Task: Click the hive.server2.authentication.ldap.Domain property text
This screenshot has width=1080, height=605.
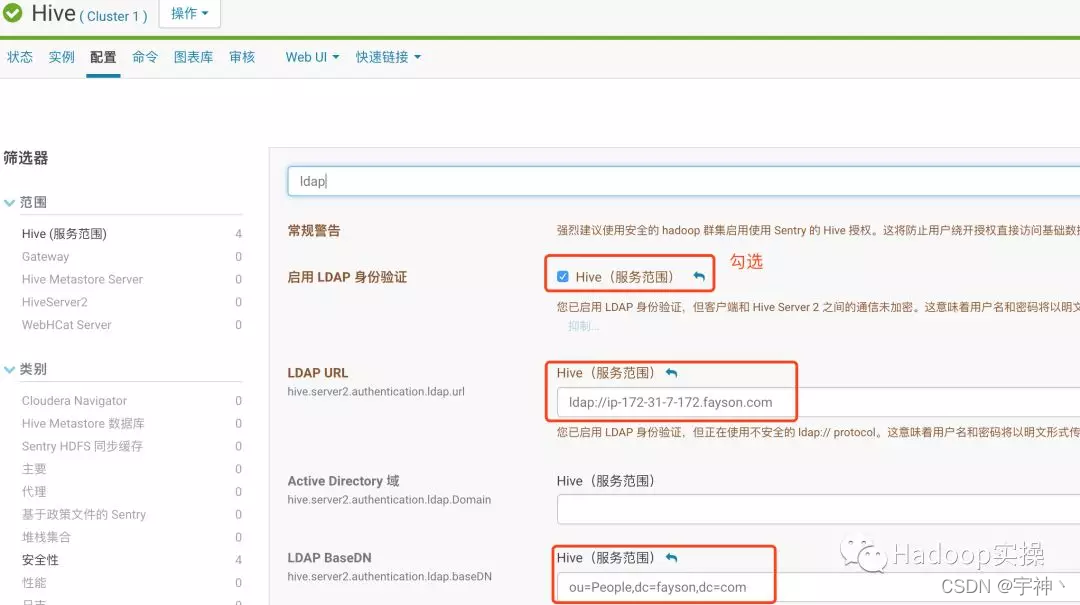Action: [x=389, y=500]
